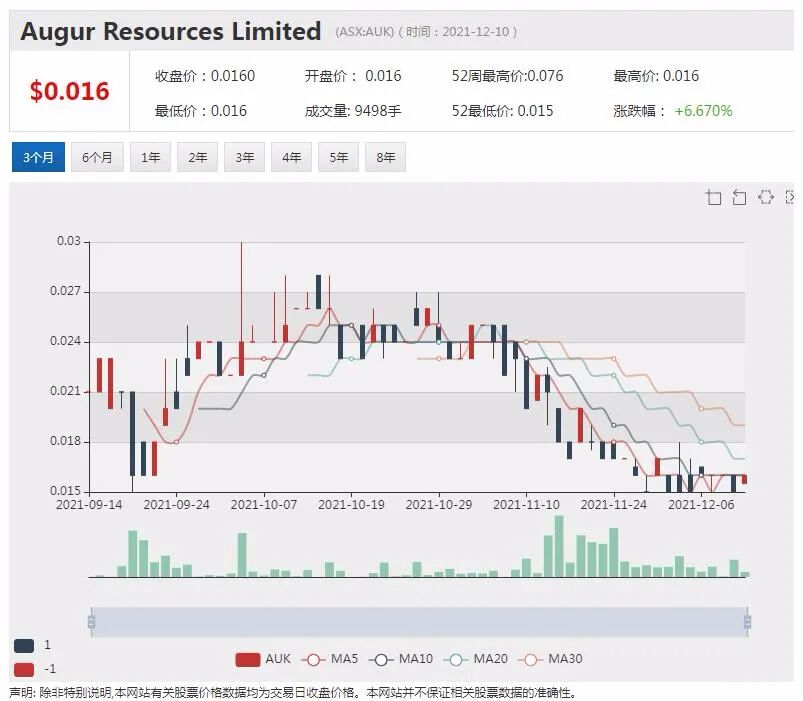The height and width of the screenshot is (701, 803).
Task: Click the $0.016 current price
Action: point(70,91)
